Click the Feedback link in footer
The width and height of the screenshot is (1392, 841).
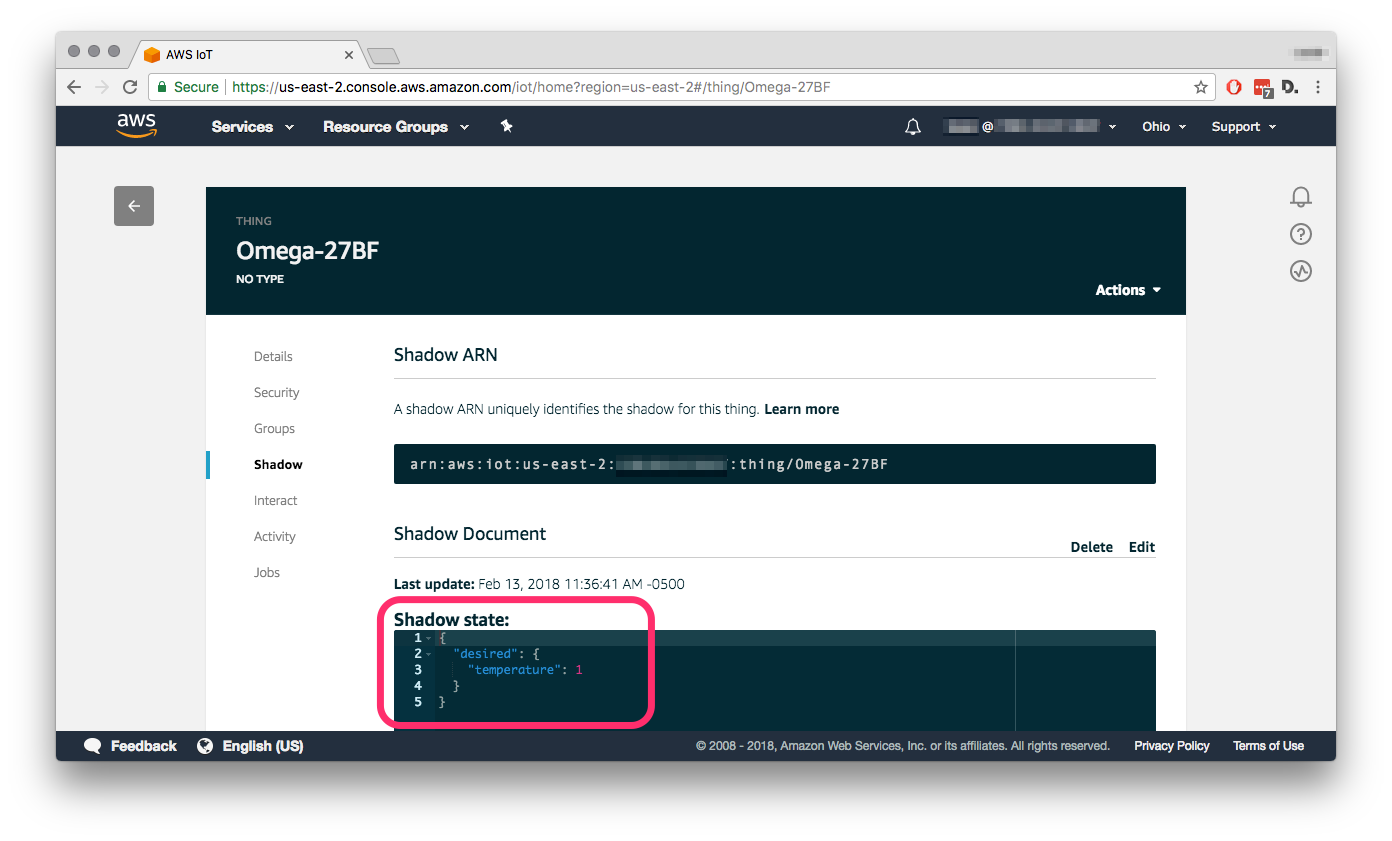(x=143, y=746)
